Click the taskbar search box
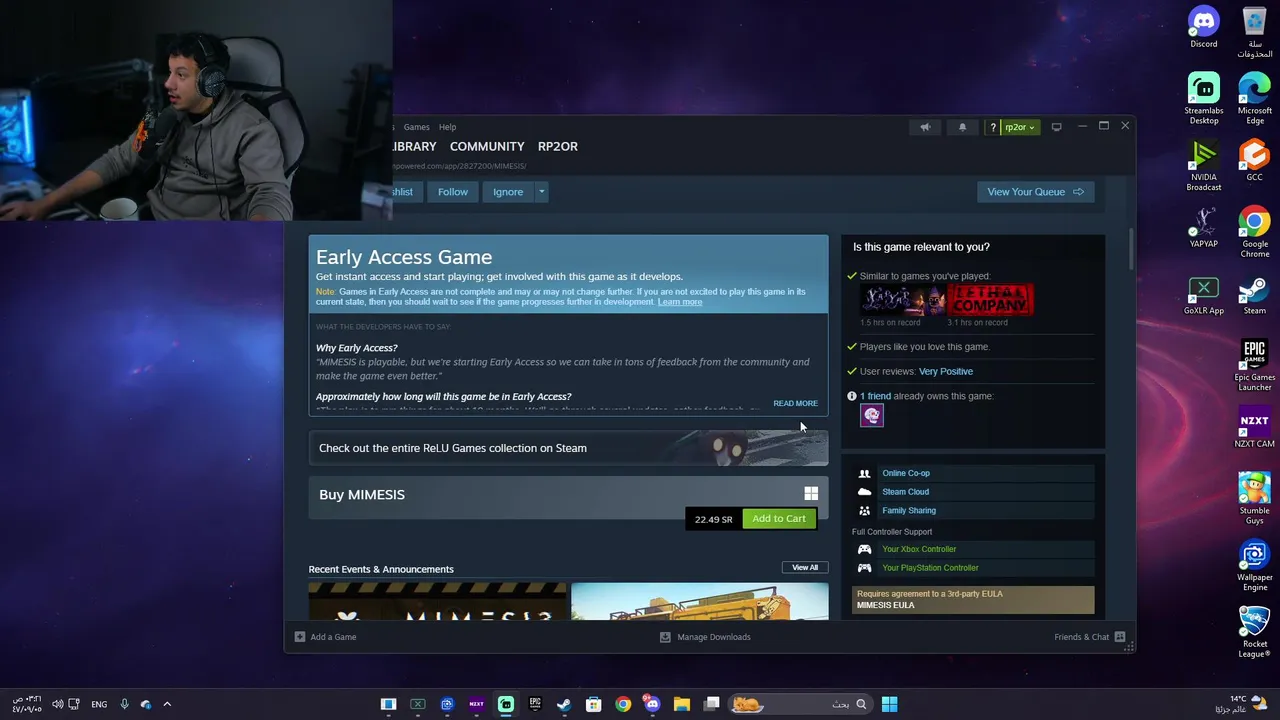1280x720 pixels. (x=801, y=704)
